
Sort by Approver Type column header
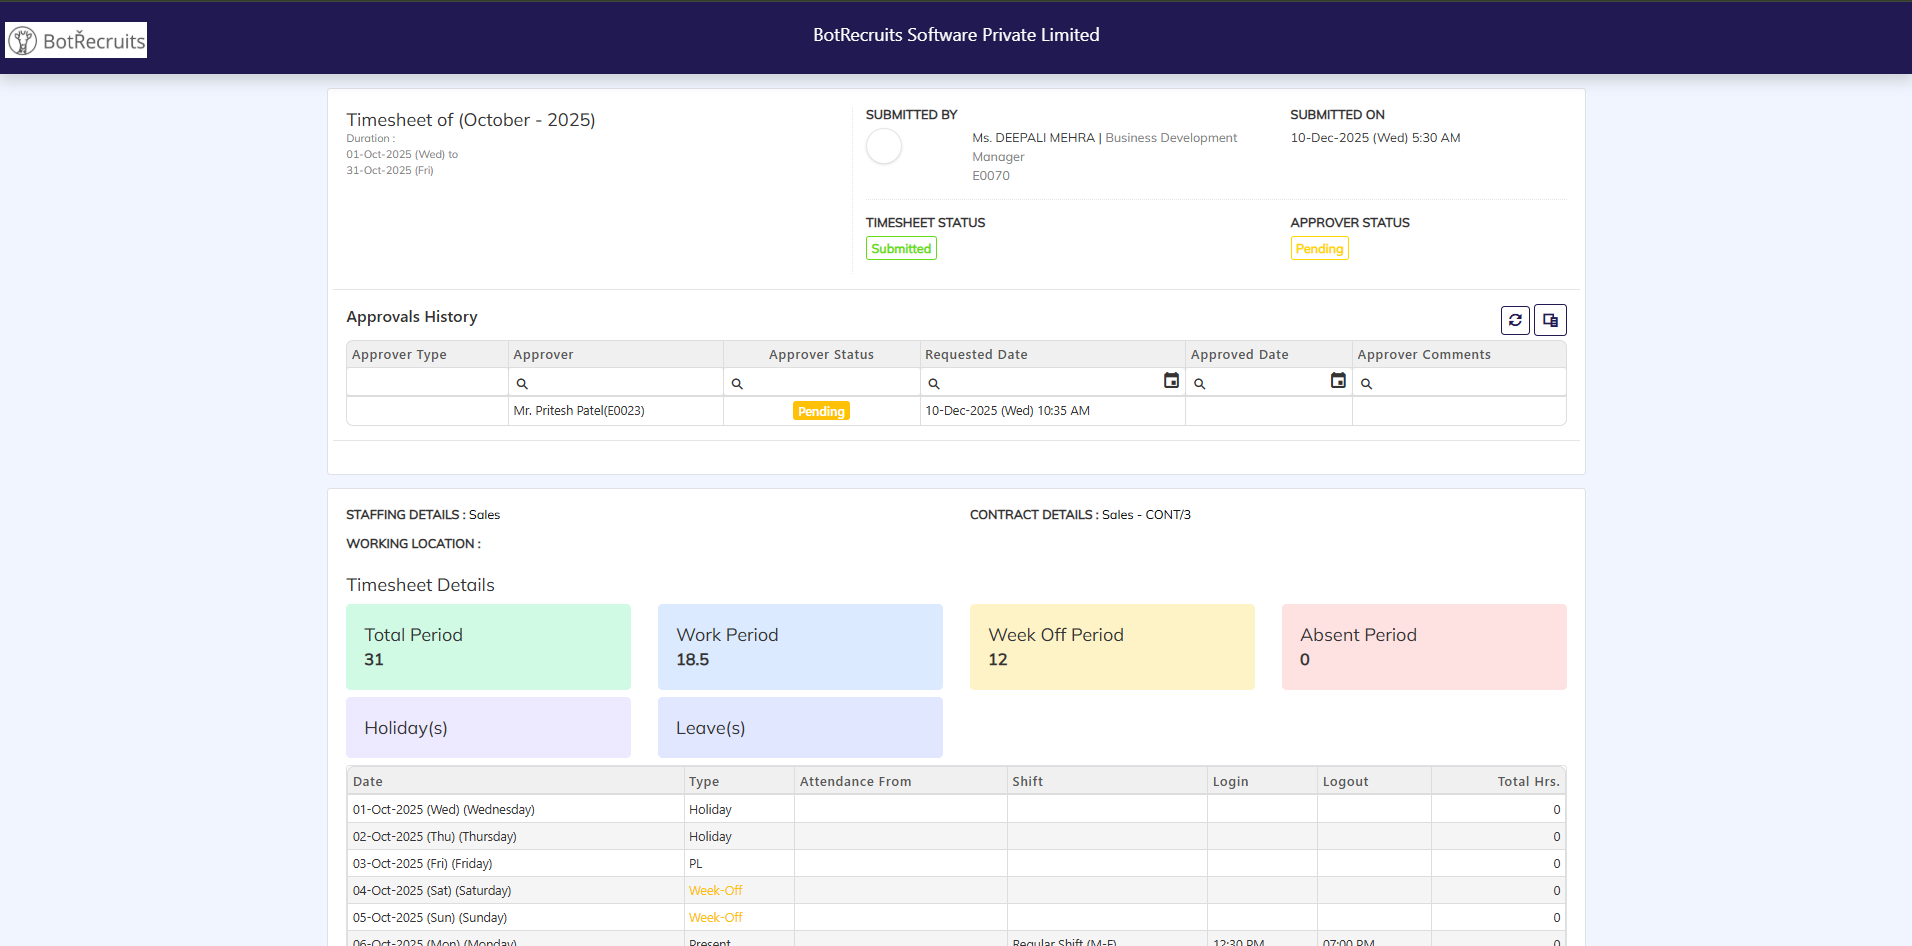click(399, 355)
